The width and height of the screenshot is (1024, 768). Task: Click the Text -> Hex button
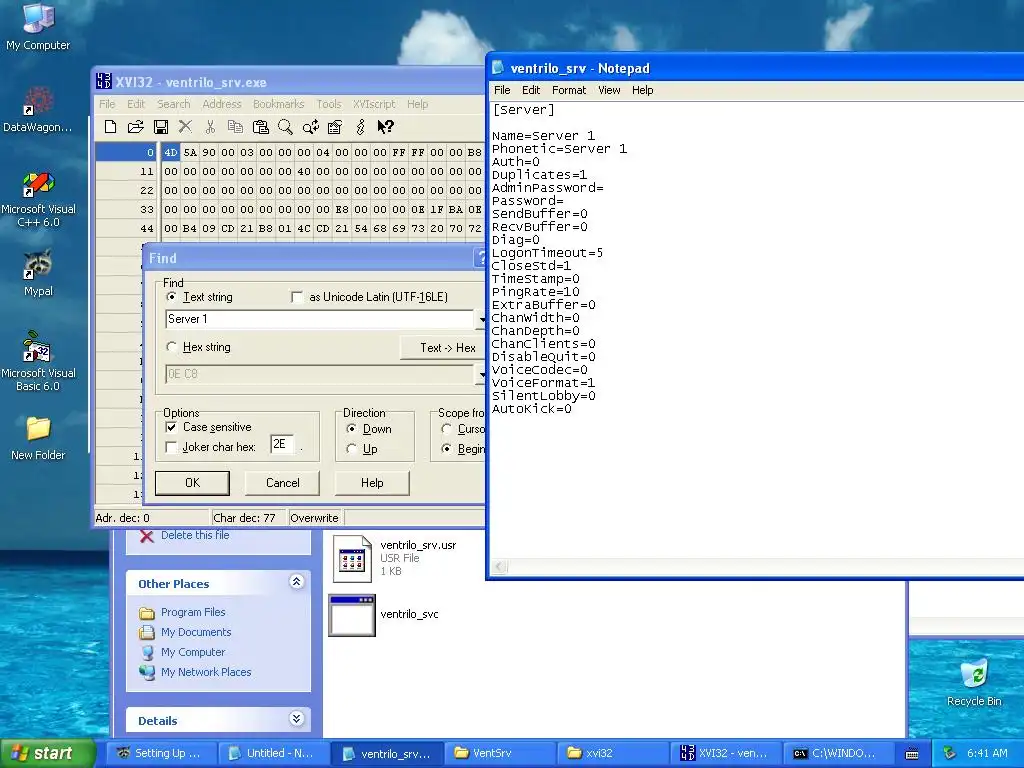pyautogui.click(x=443, y=347)
